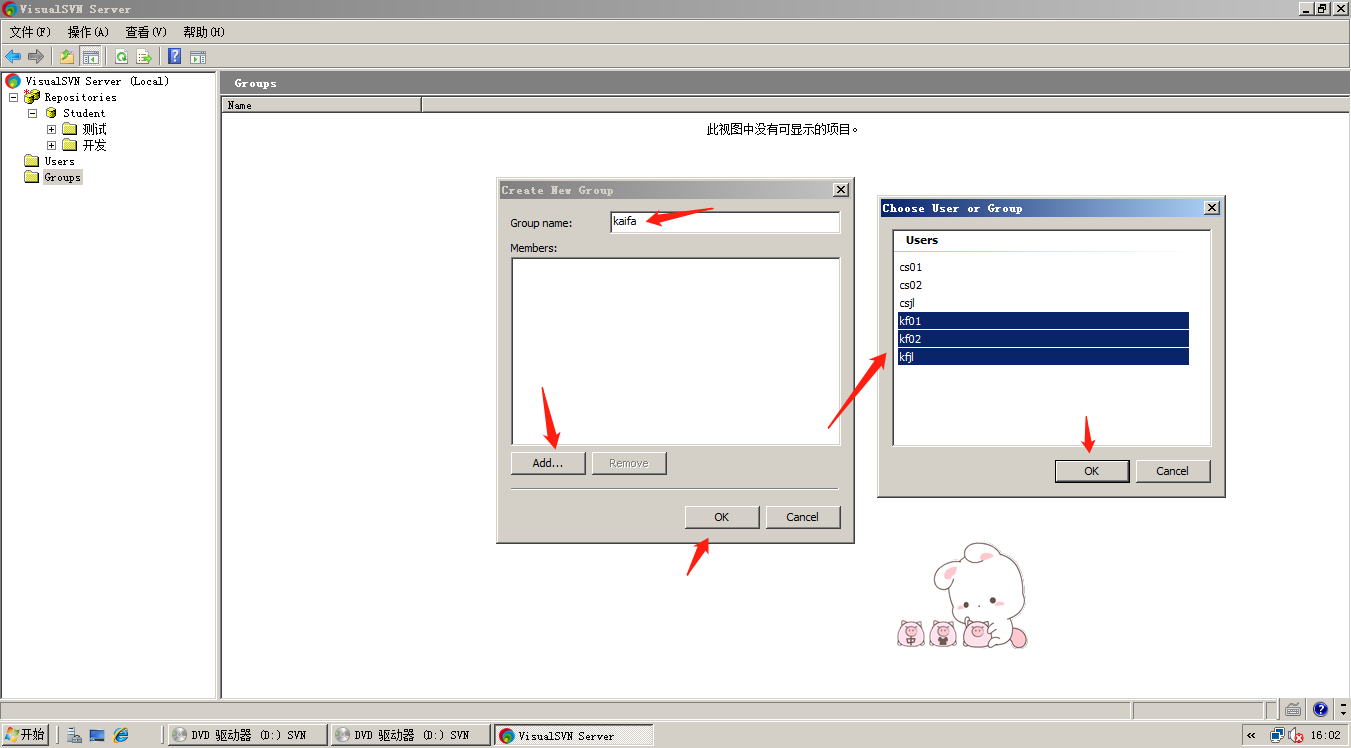This screenshot has width=1351, height=748.
Task: Click the Forward arrow toolbar icon
Action: point(36,57)
